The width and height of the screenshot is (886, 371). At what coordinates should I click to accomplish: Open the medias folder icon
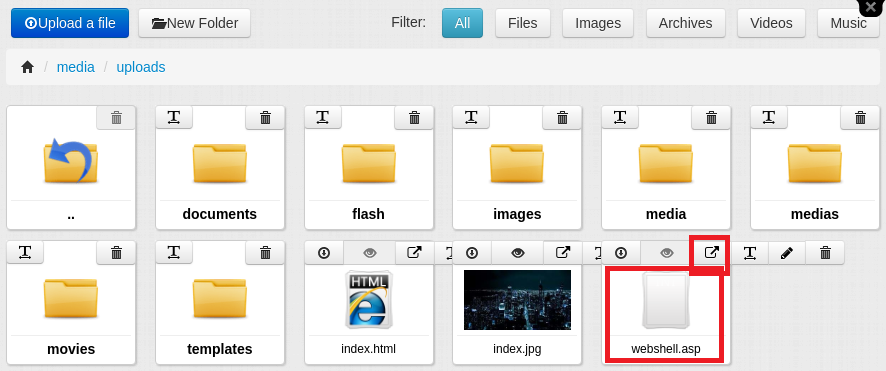[x=815, y=163]
